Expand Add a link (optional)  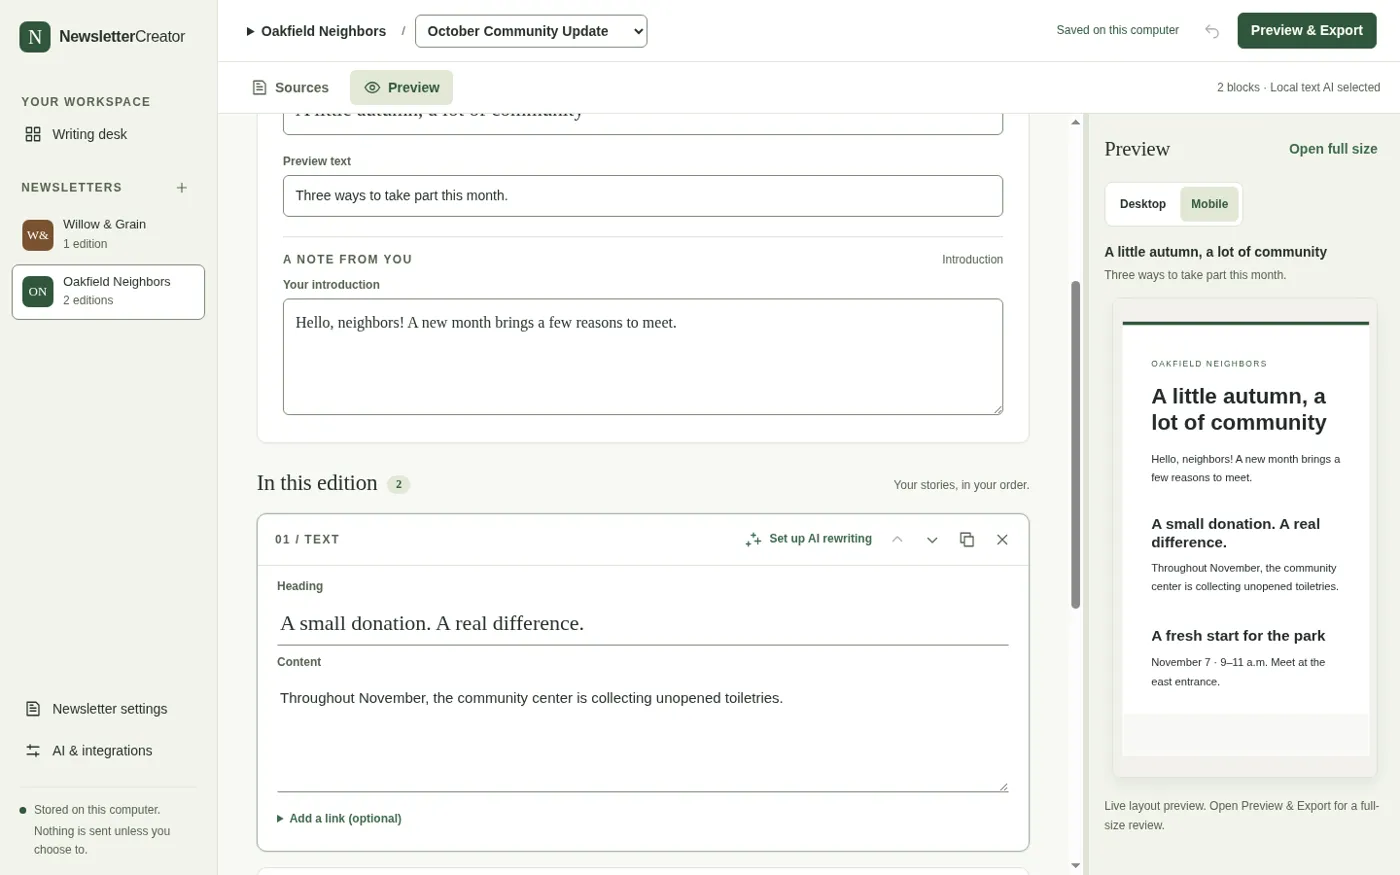click(x=339, y=819)
